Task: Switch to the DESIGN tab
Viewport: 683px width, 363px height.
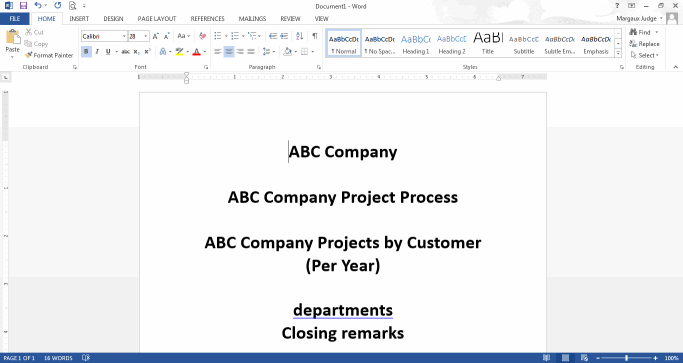Action: pyautogui.click(x=113, y=19)
